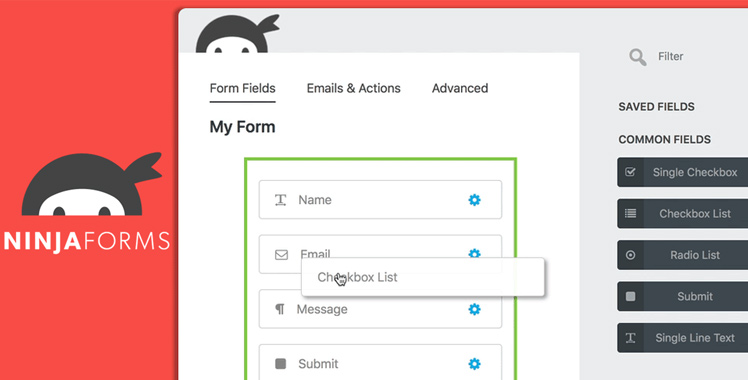This screenshot has height=380, width=748.
Task: Collapse the Common Fields section
Action: 665,140
